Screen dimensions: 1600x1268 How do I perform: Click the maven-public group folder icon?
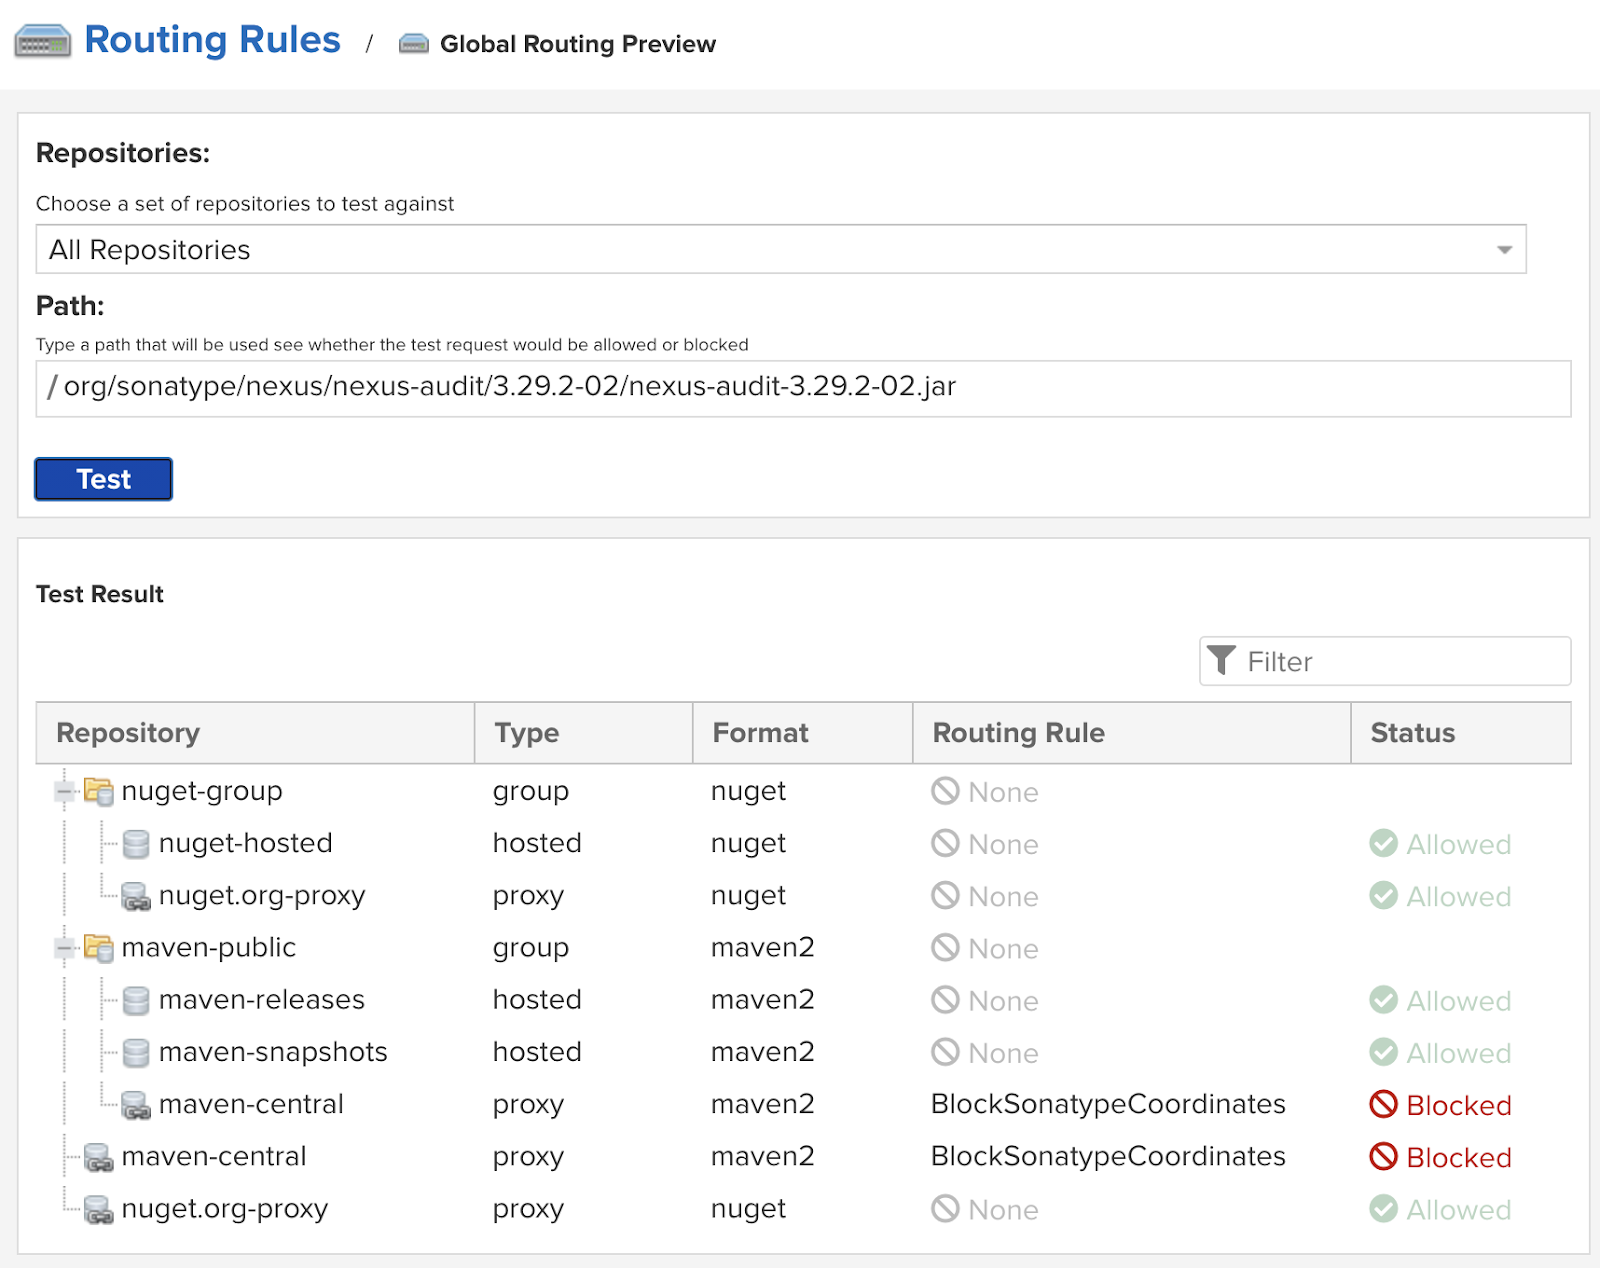click(x=98, y=947)
